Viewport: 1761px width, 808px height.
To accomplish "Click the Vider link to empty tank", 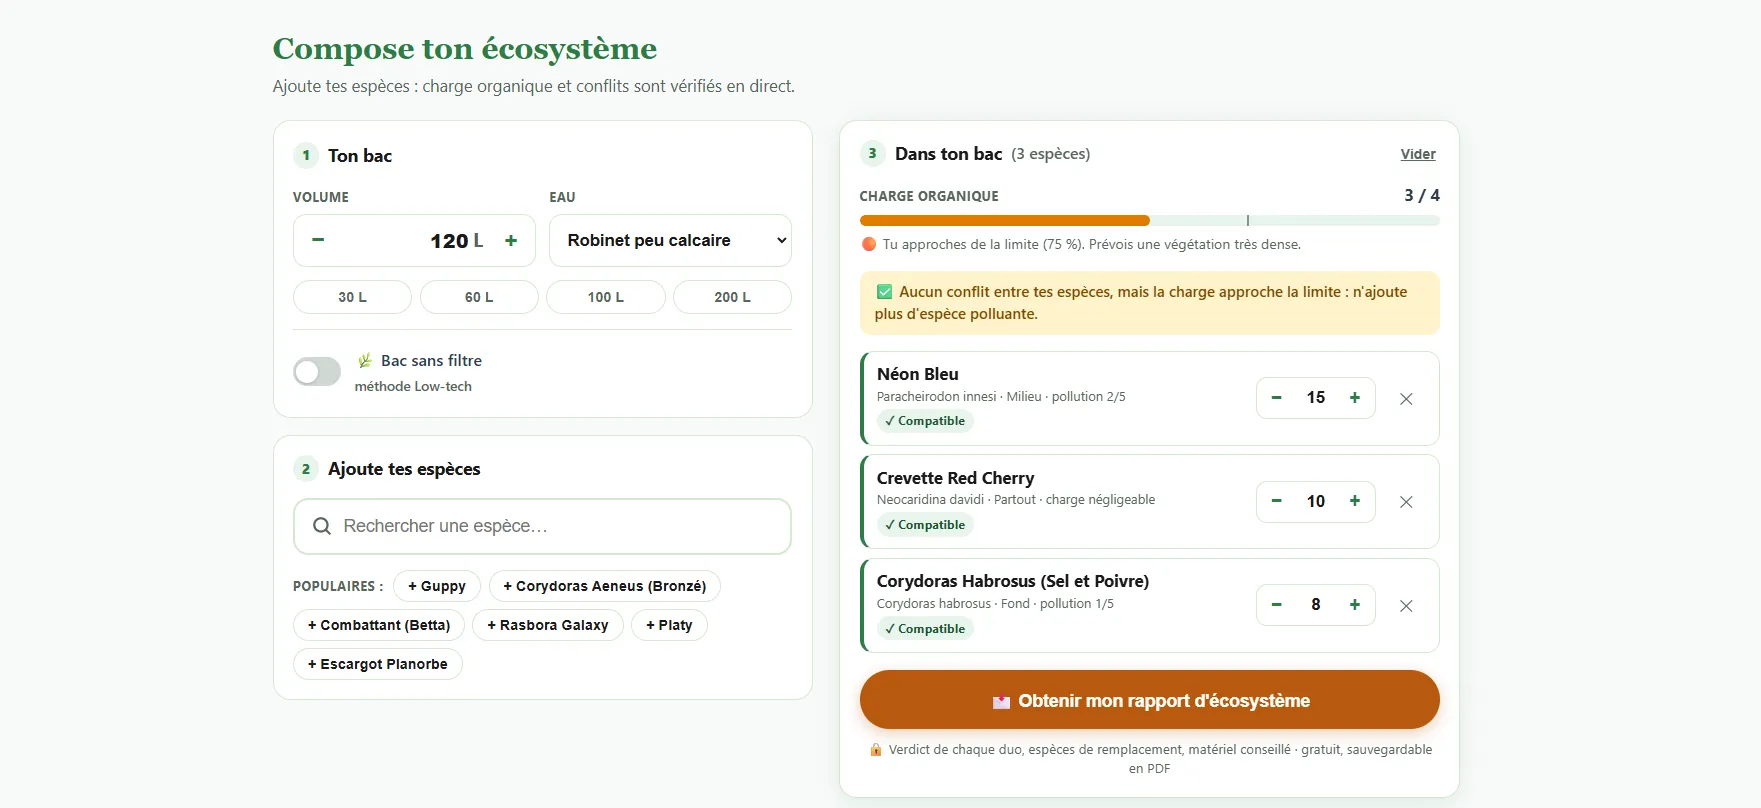I will pos(1418,154).
